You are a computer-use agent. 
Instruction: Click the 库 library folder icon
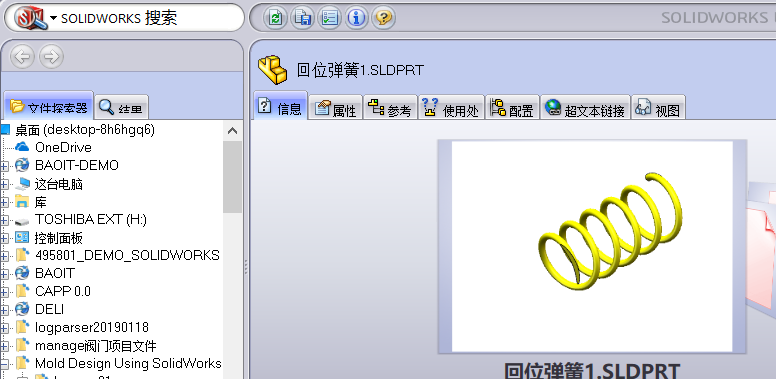pyautogui.click(x=22, y=201)
